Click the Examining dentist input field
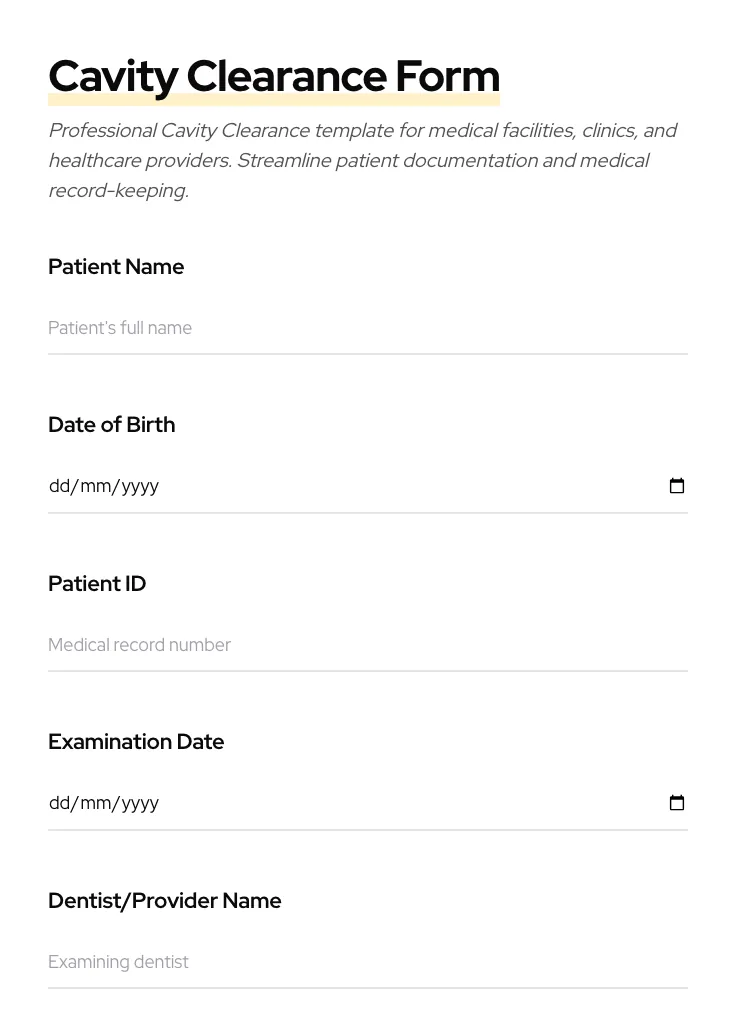This screenshot has width=736, height=1024. click(x=367, y=962)
